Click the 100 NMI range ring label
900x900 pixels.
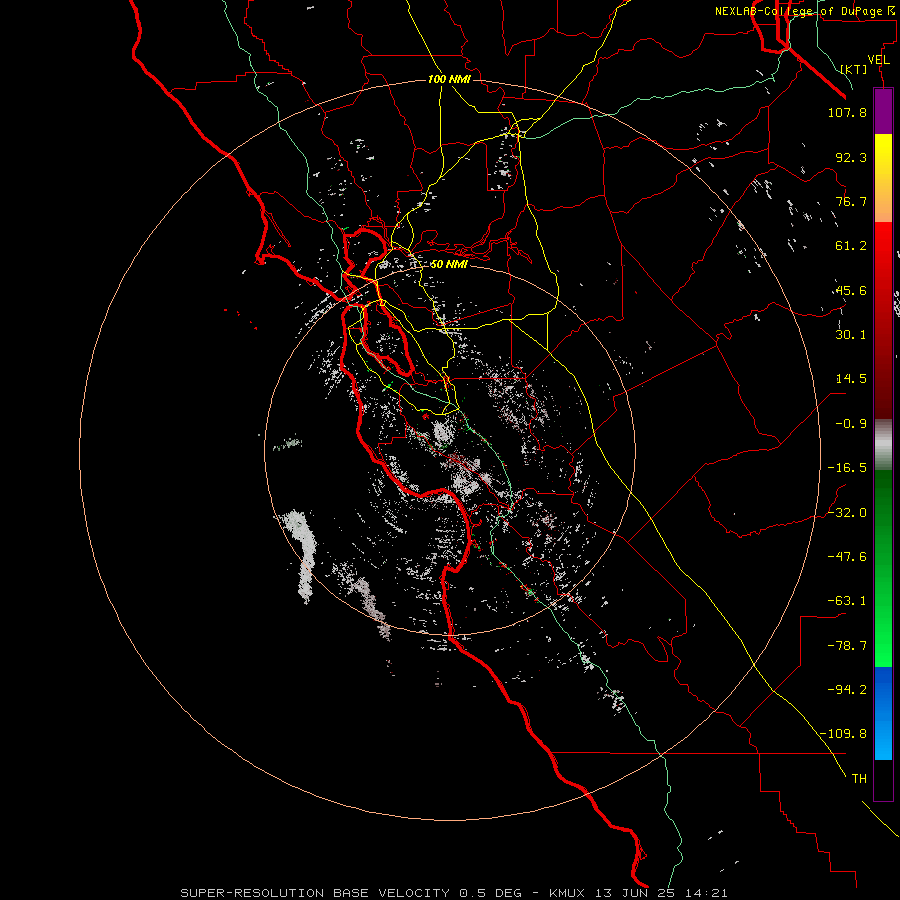[x=449, y=79]
